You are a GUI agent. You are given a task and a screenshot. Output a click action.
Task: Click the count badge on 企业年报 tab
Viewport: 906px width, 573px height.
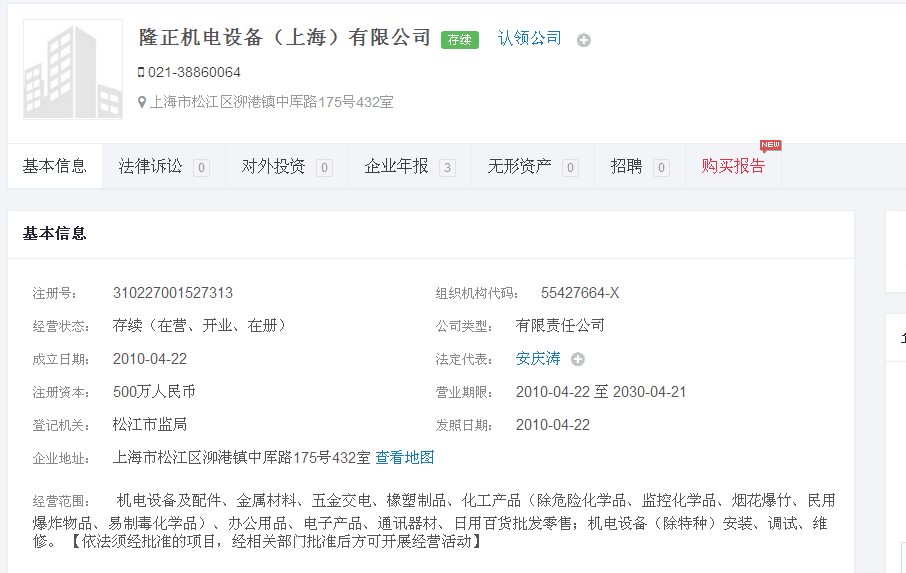[447, 168]
